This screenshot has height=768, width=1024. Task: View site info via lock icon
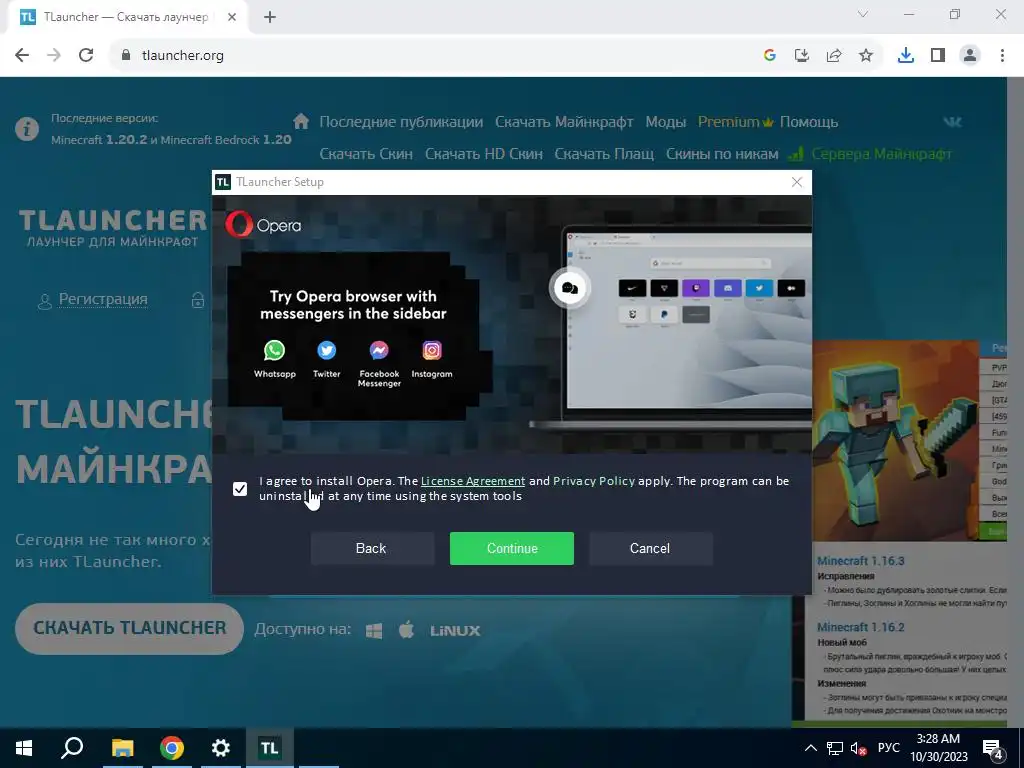click(126, 55)
